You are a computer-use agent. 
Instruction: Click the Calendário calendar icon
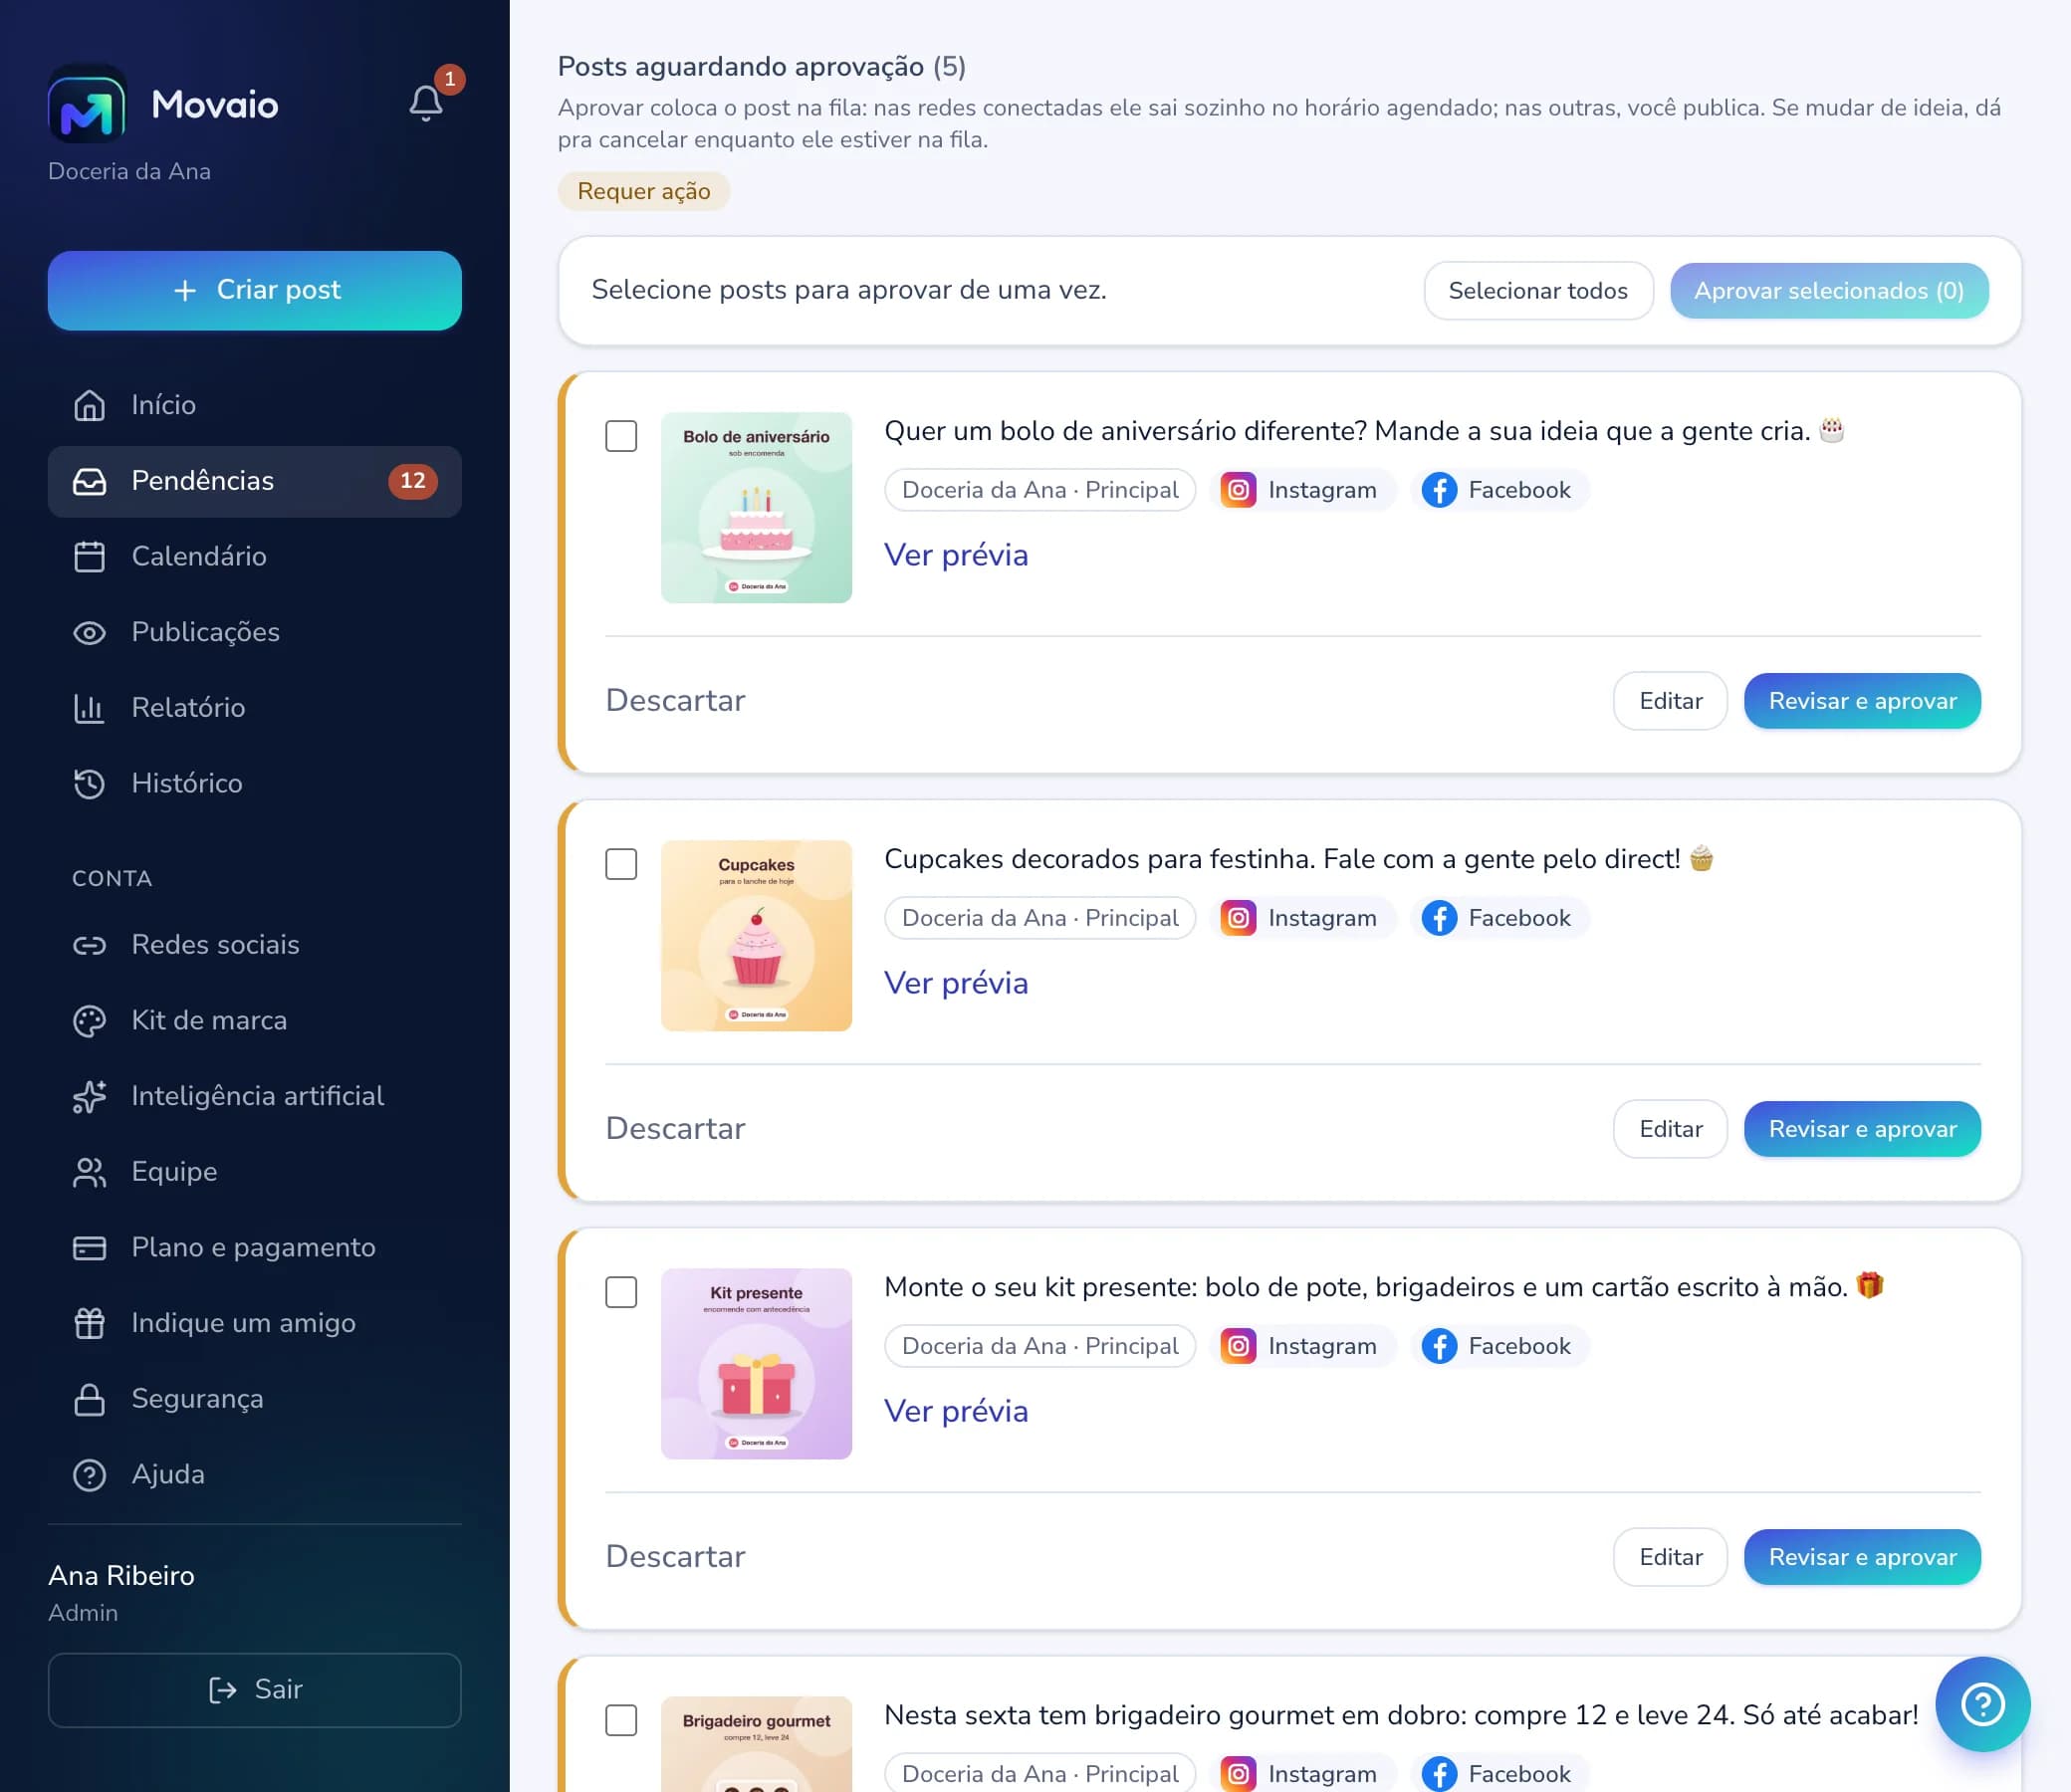(x=89, y=556)
